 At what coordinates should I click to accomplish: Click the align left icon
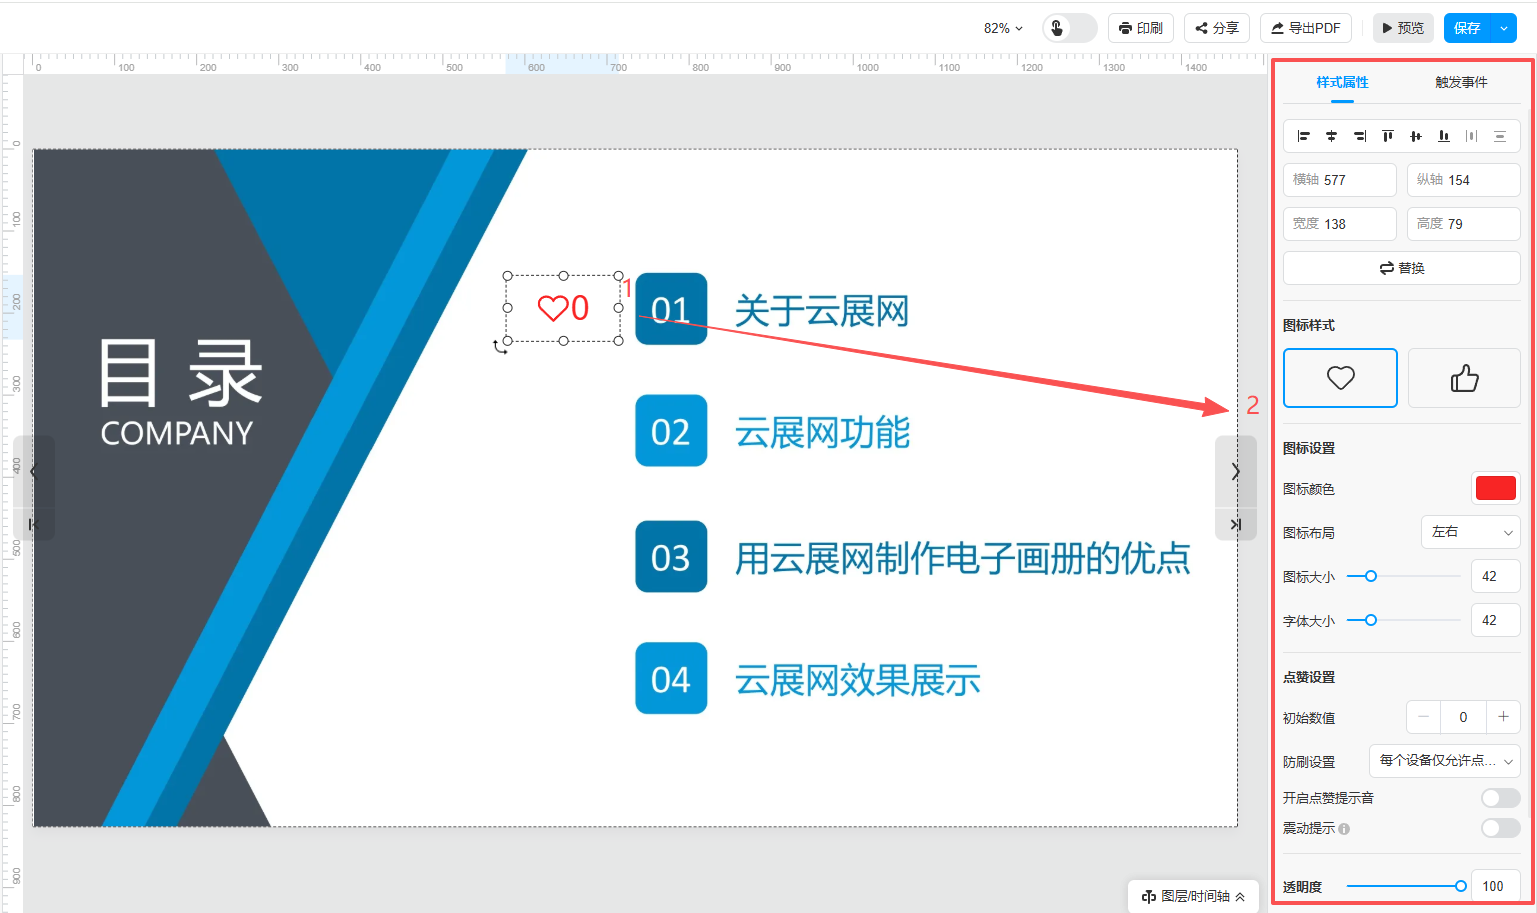pyautogui.click(x=1303, y=136)
